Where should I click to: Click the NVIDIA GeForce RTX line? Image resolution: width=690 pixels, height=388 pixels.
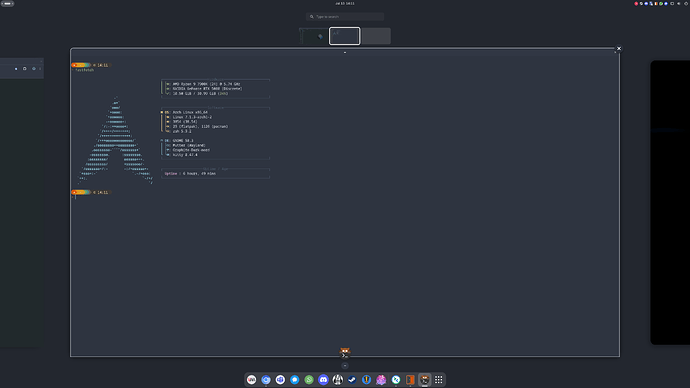pos(204,88)
